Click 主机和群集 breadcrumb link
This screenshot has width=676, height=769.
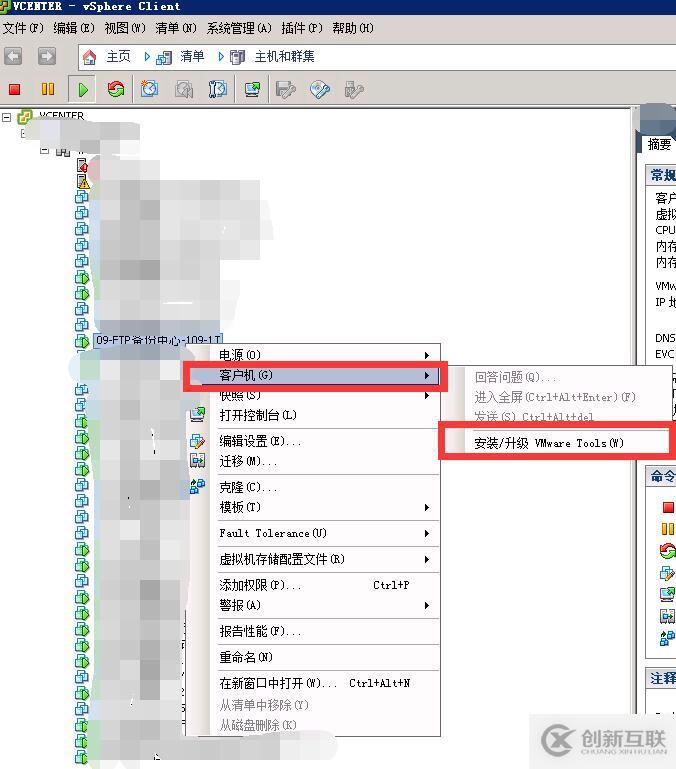point(285,56)
